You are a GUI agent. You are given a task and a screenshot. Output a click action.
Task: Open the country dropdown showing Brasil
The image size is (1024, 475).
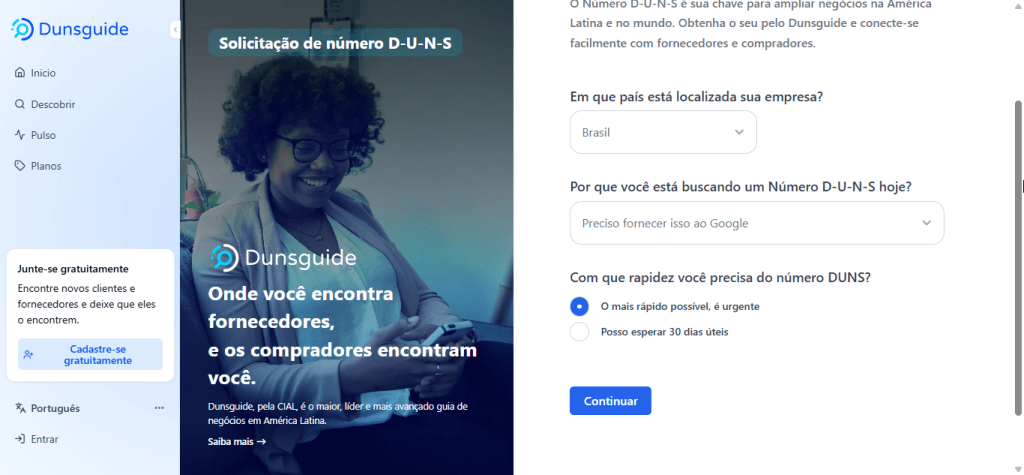tap(663, 132)
